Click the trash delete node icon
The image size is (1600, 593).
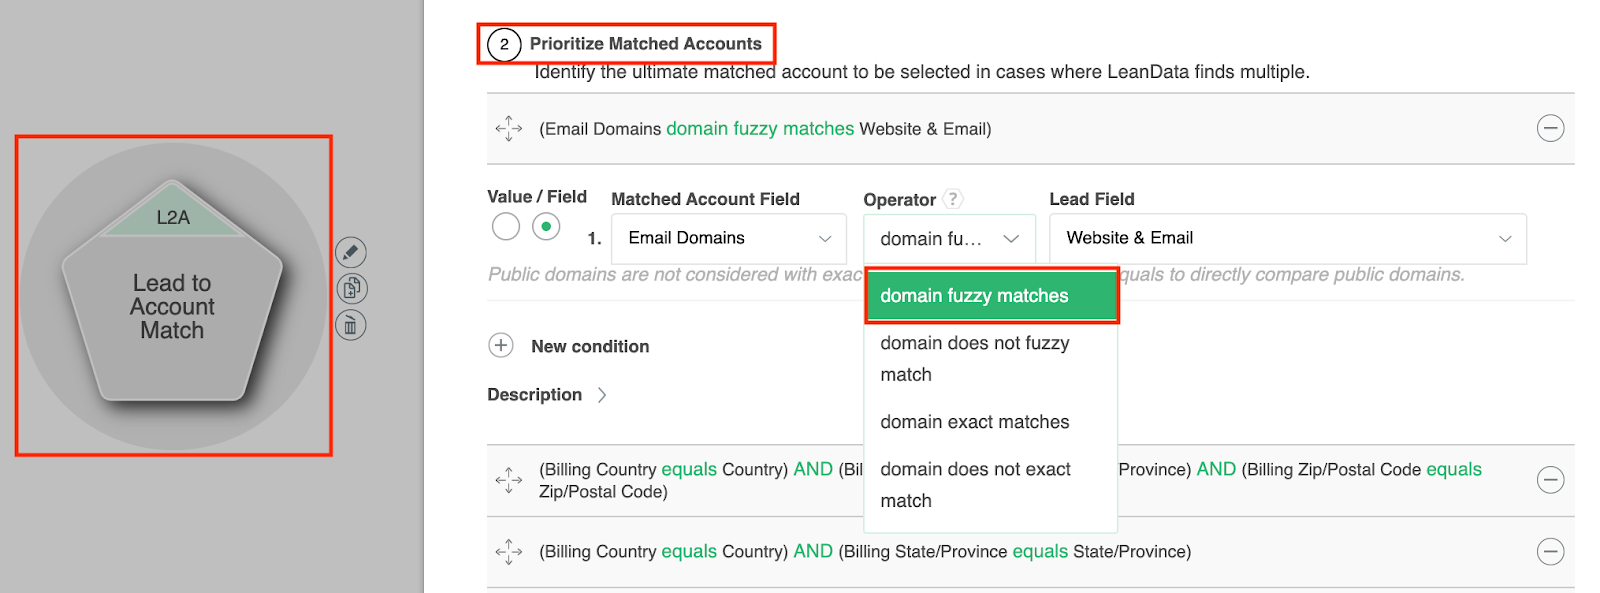click(350, 326)
